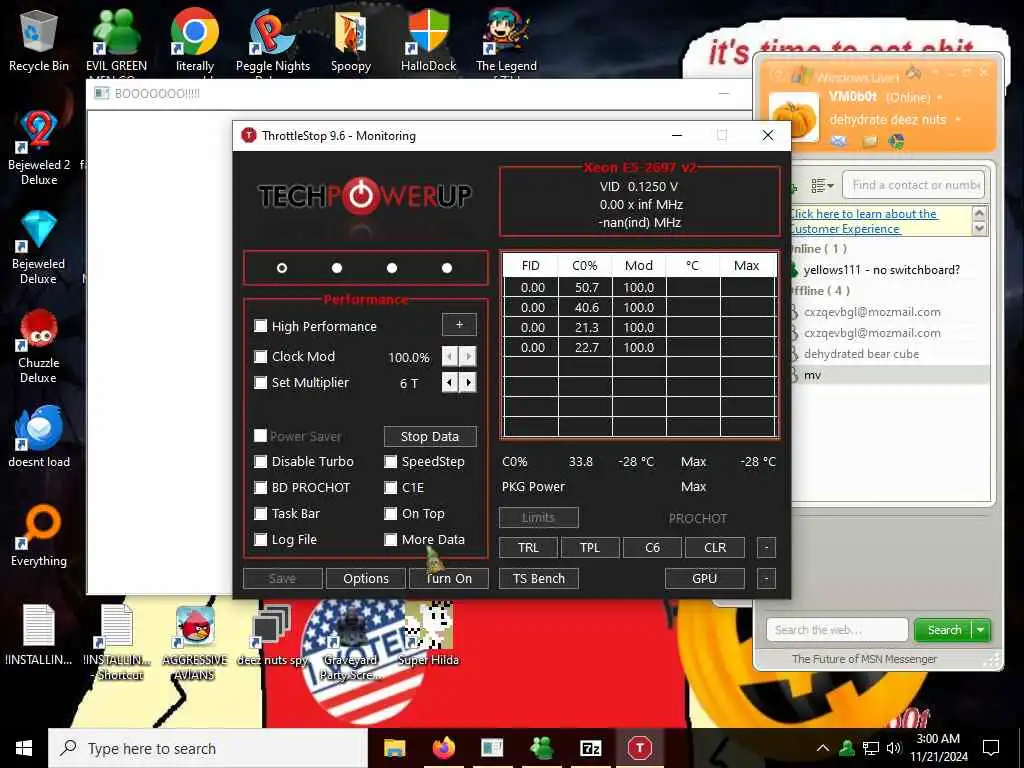The width and height of the screenshot is (1024, 768).
Task: Click the plus button beside High Performance
Action: click(459, 325)
